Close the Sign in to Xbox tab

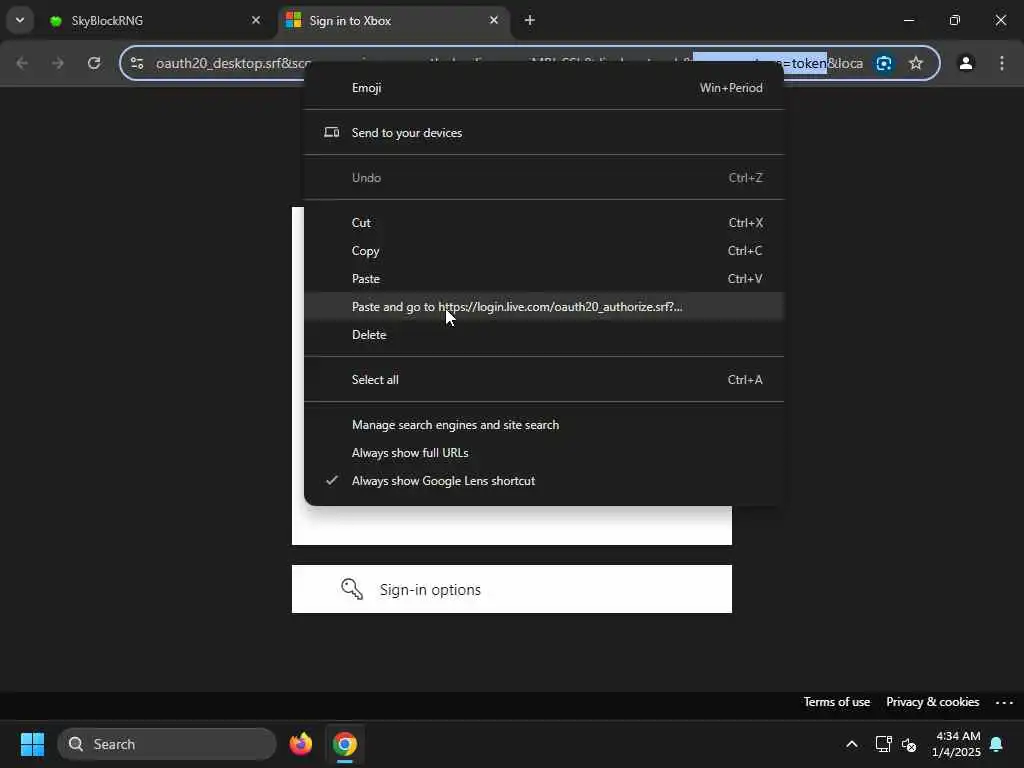[x=494, y=20]
